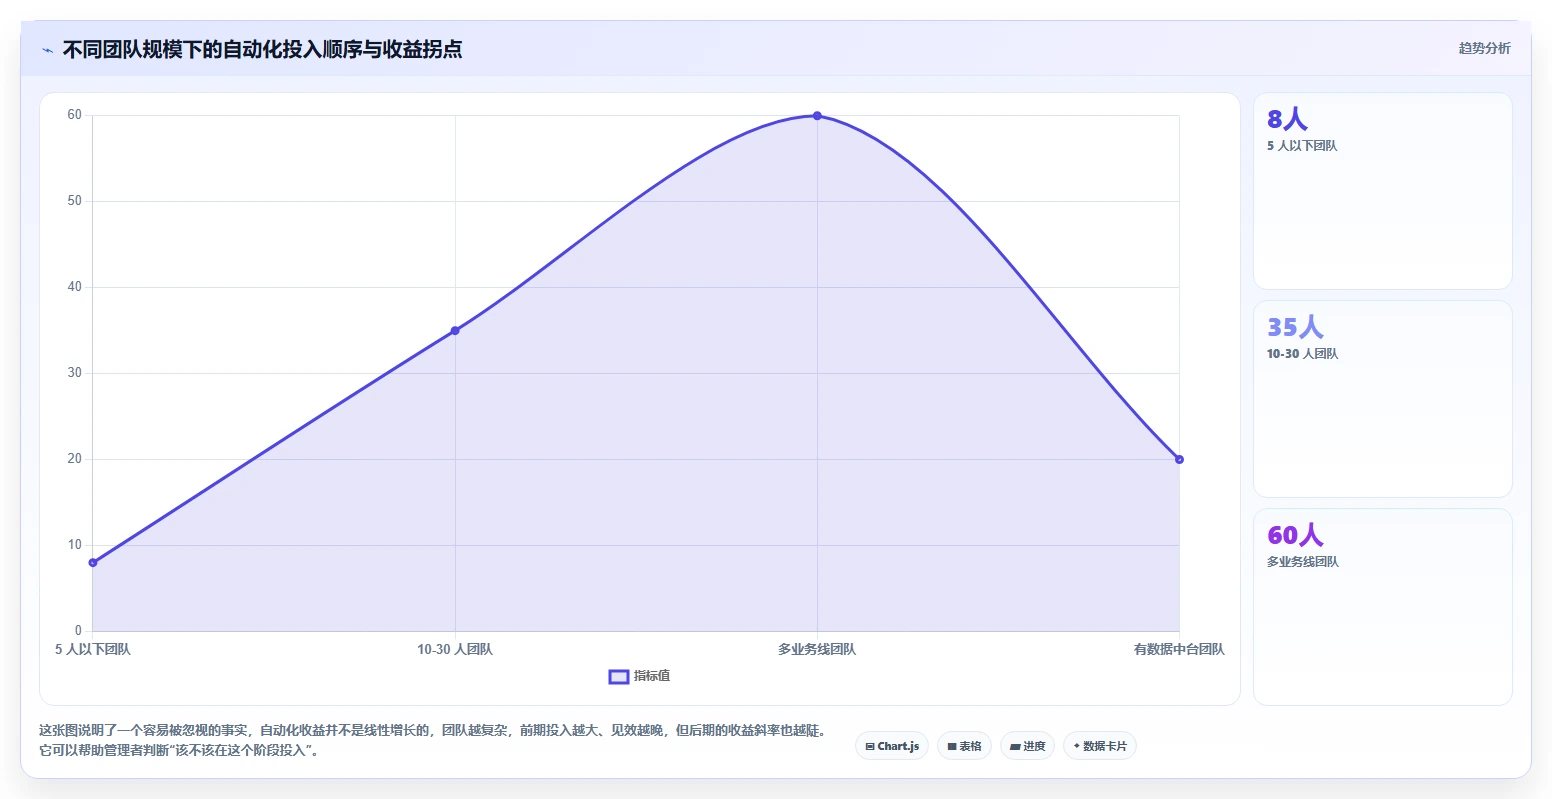Click the 指标值 legend color box

coord(619,677)
